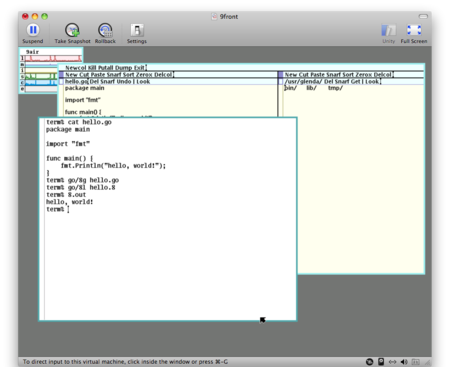Suspend the virtual machine
Screen dimensions: 450x367
coord(33,33)
